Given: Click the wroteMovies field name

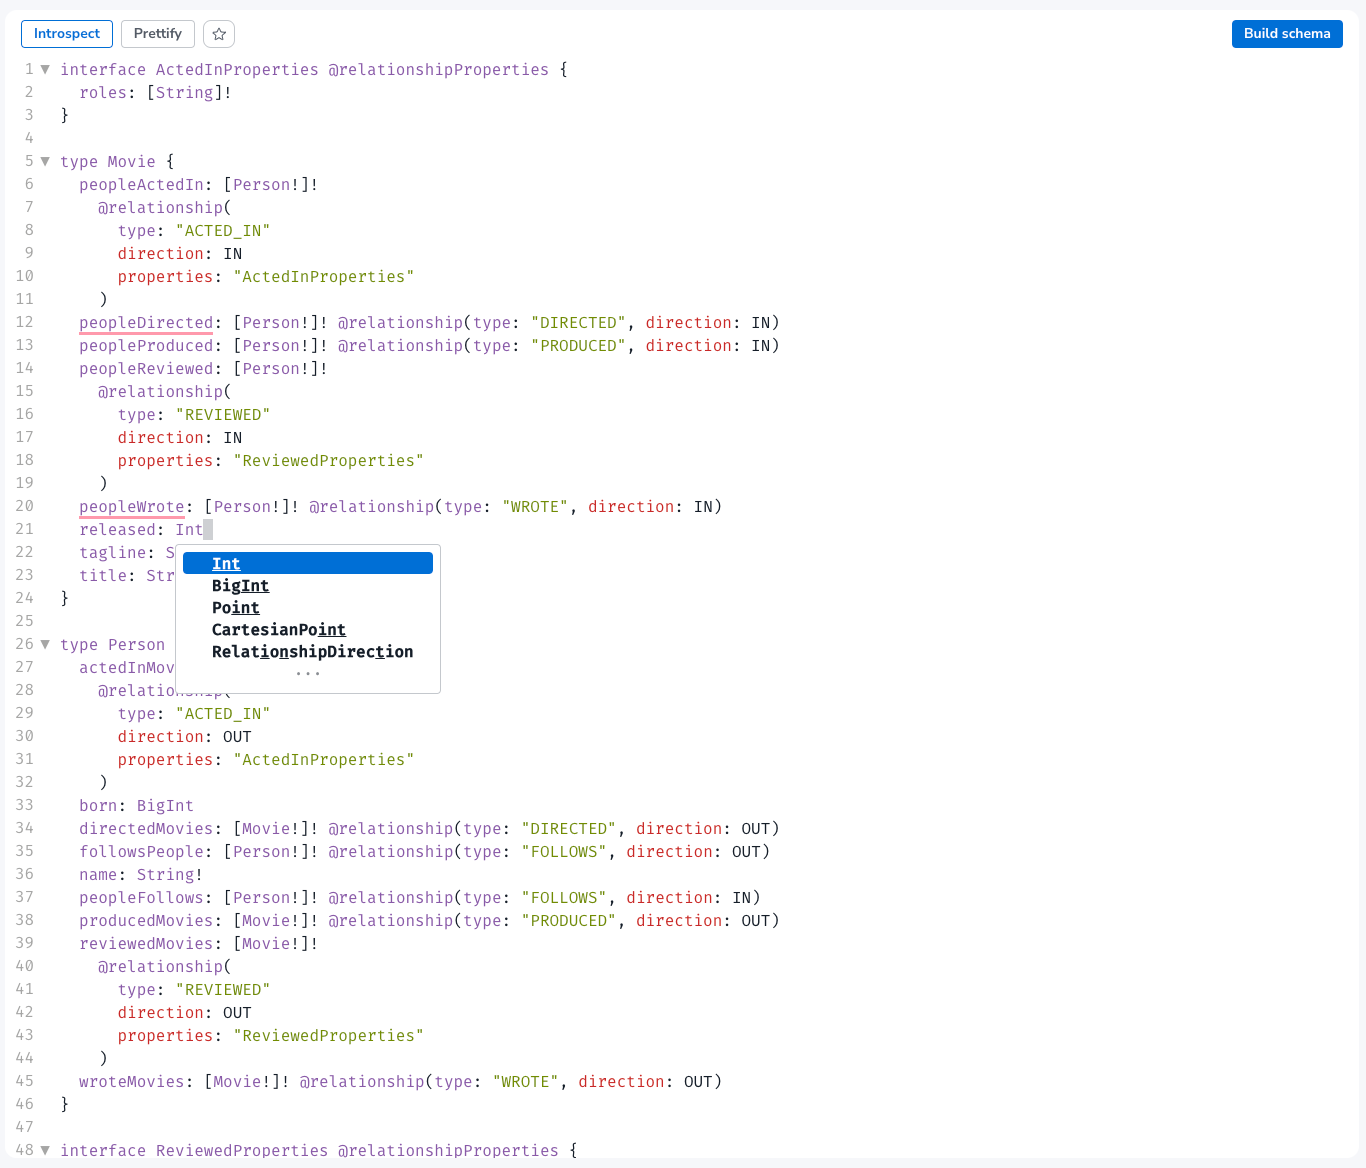Looking at the screenshot, I should (132, 1082).
